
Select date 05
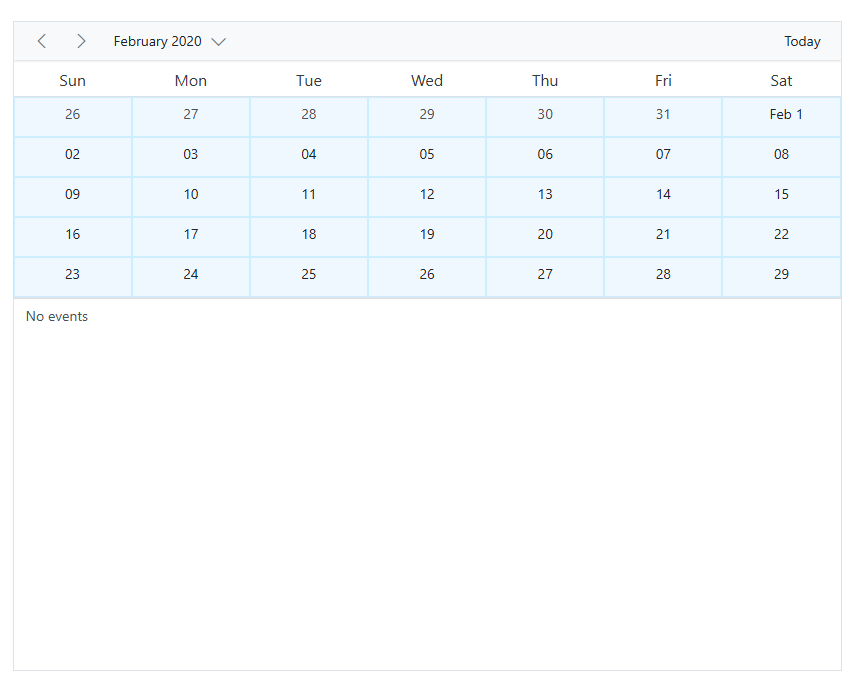point(427,157)
